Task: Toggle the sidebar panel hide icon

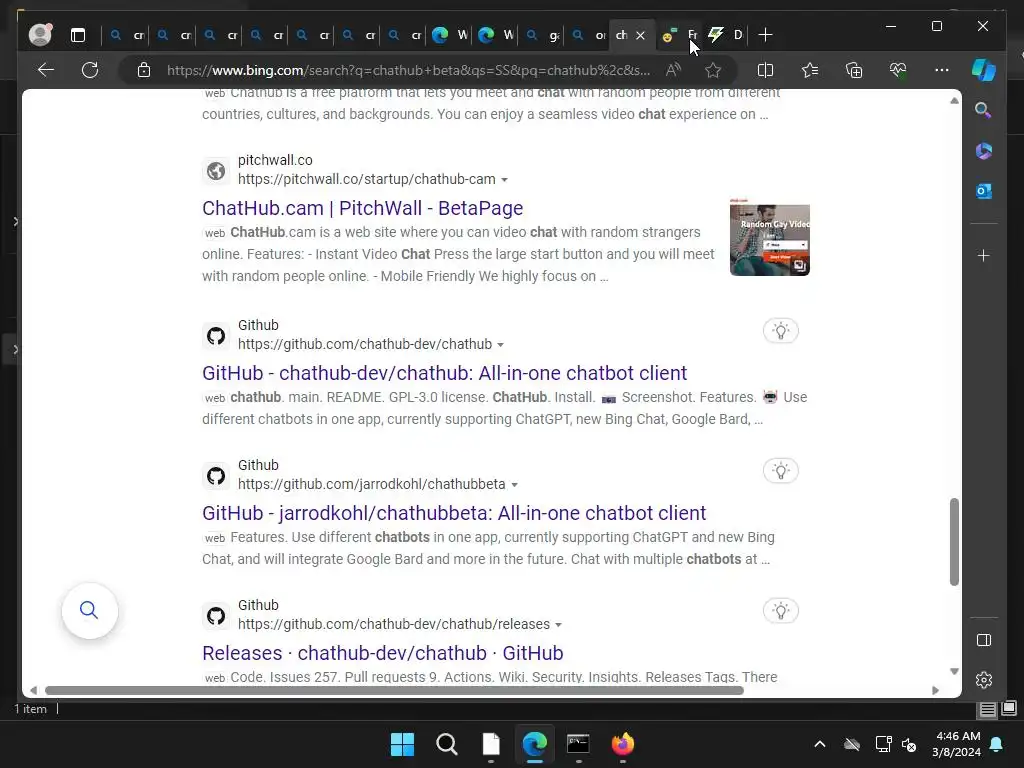Action: click(x=984, y=640)
